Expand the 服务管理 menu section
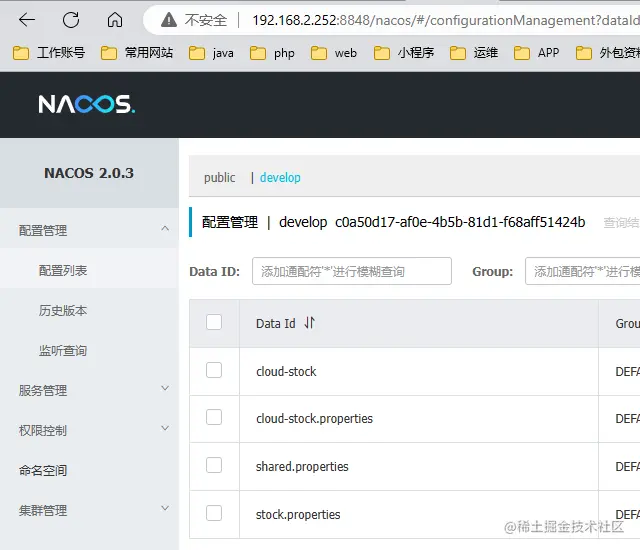The image size is (640, 550). (89, 390)
